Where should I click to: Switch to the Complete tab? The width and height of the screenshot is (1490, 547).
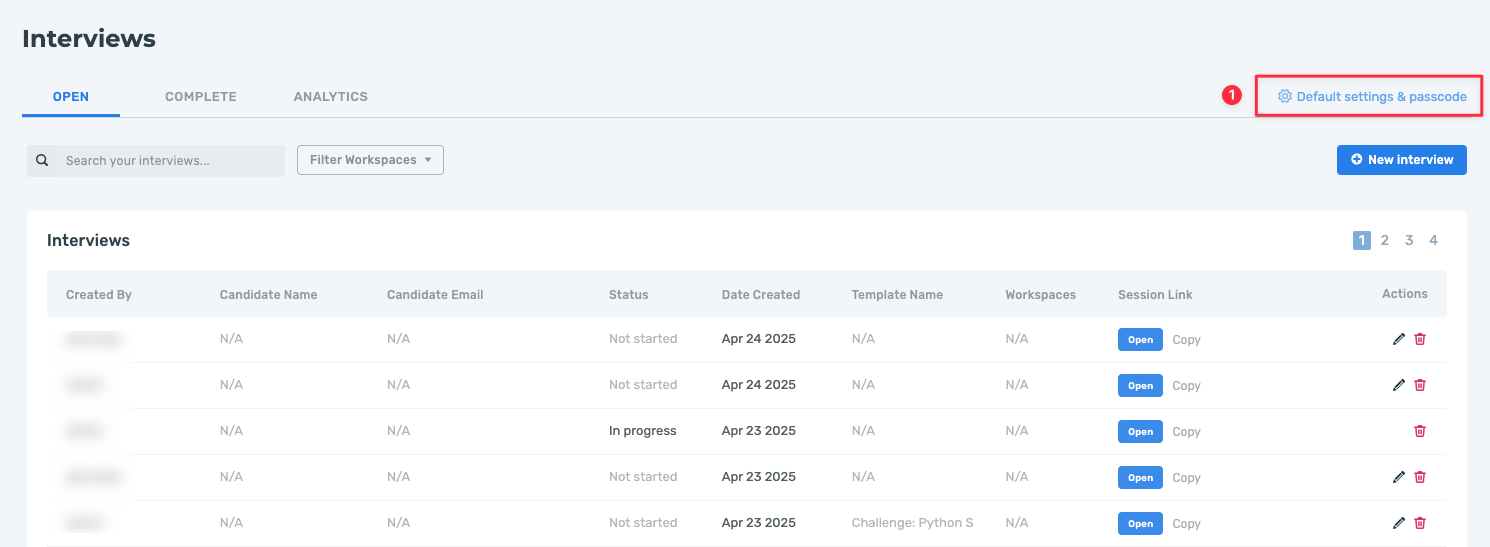[200, 97]
